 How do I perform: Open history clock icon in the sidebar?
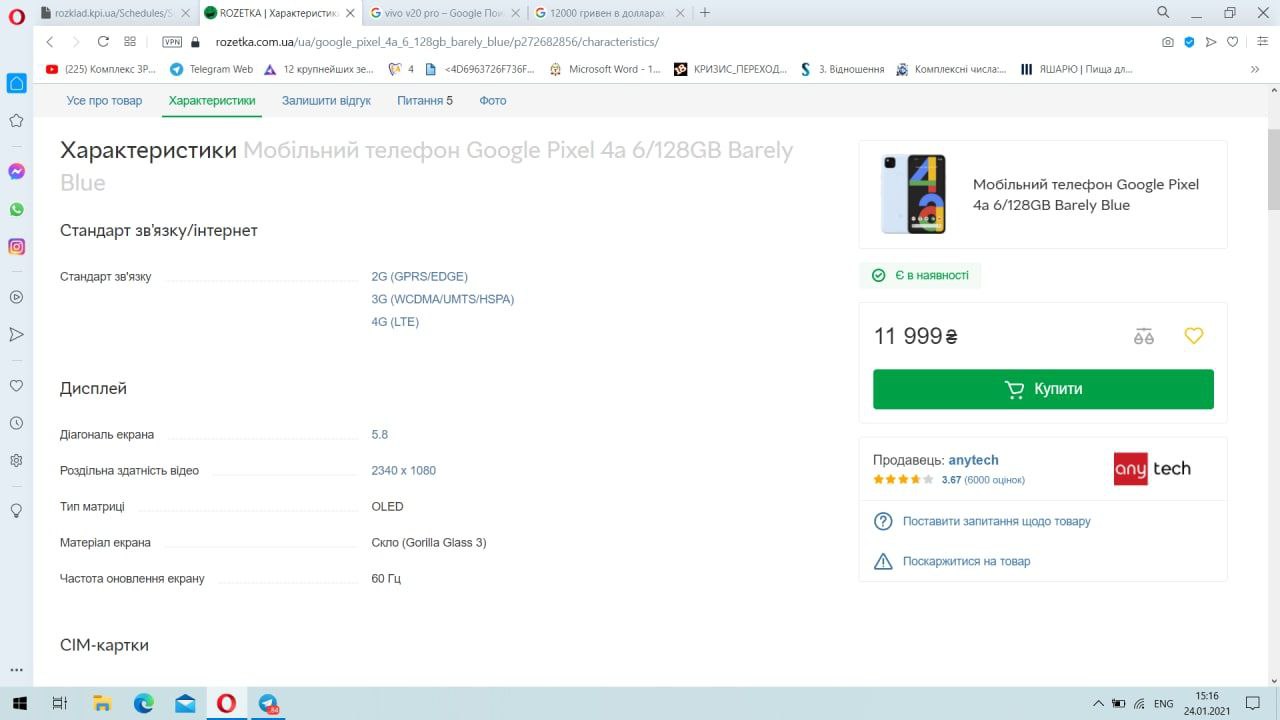coord(16,423)
